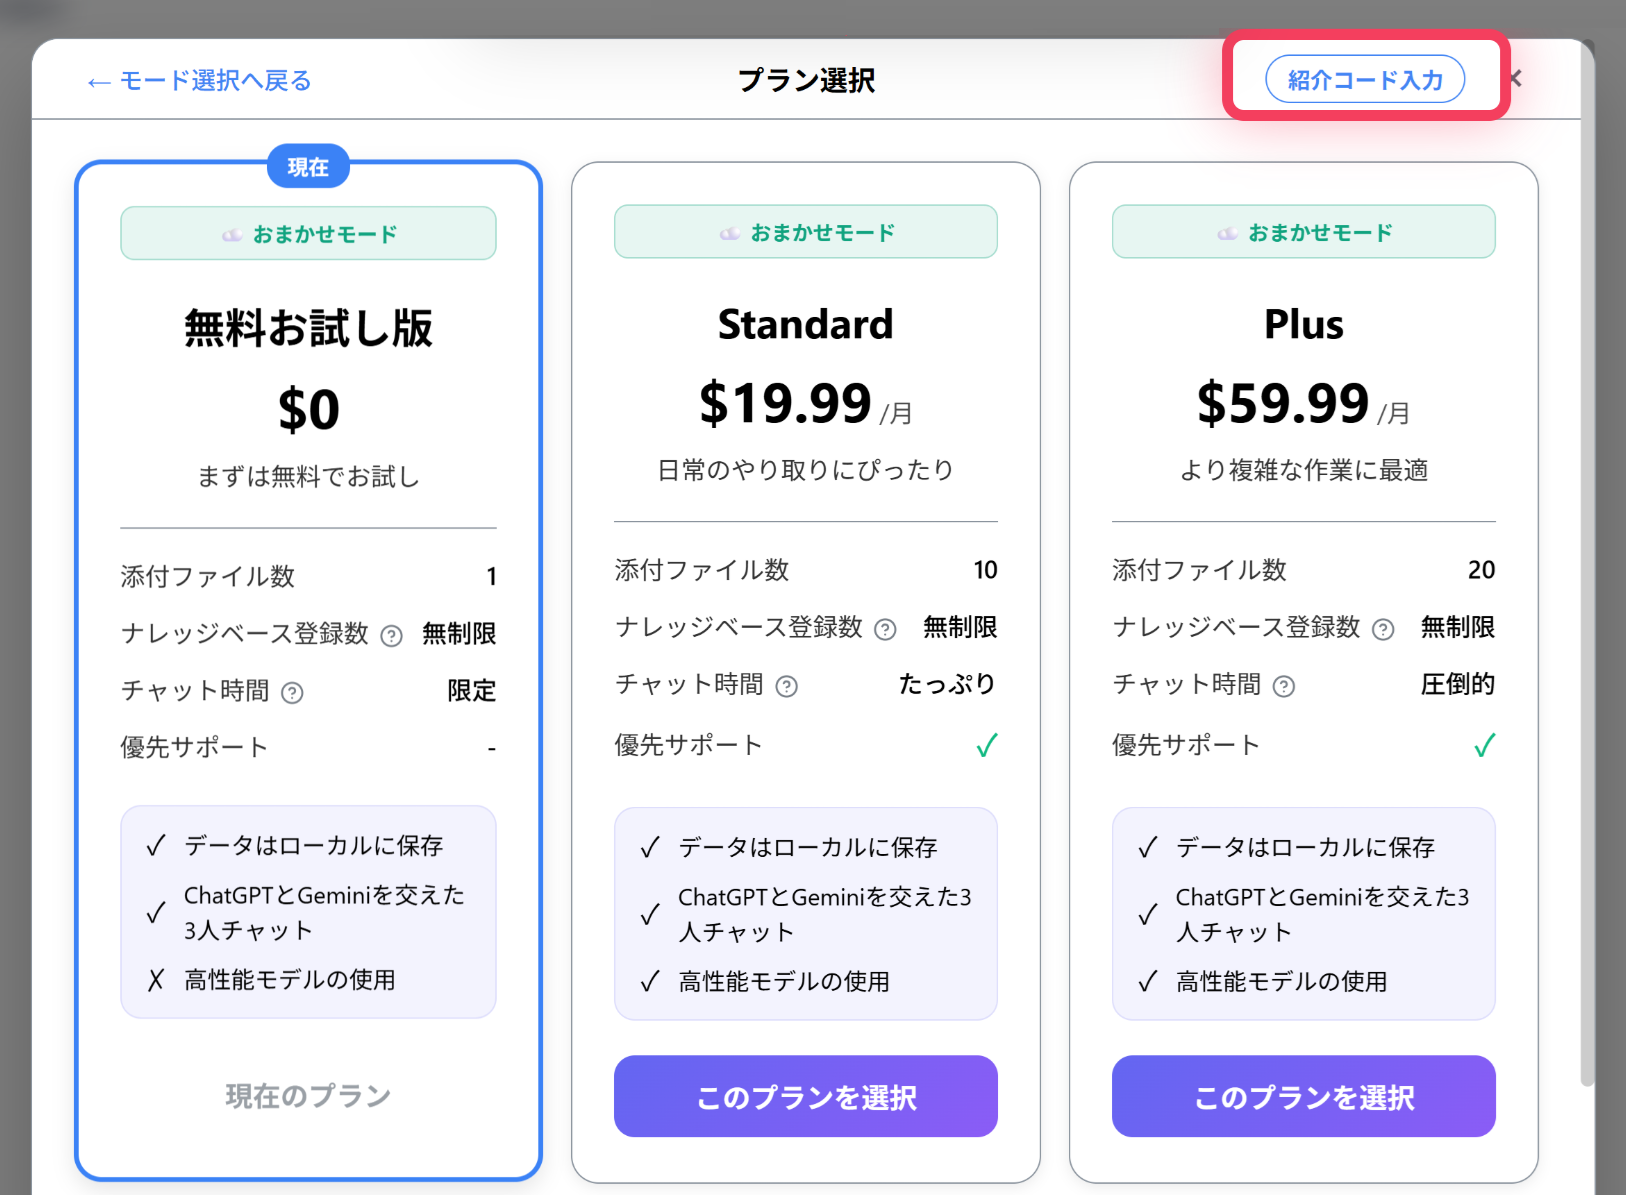Open the 紹介コード入力 referral code button
Image resolution: width=1626 pixels, height=1195 pixels.
tap(1365, 79)
